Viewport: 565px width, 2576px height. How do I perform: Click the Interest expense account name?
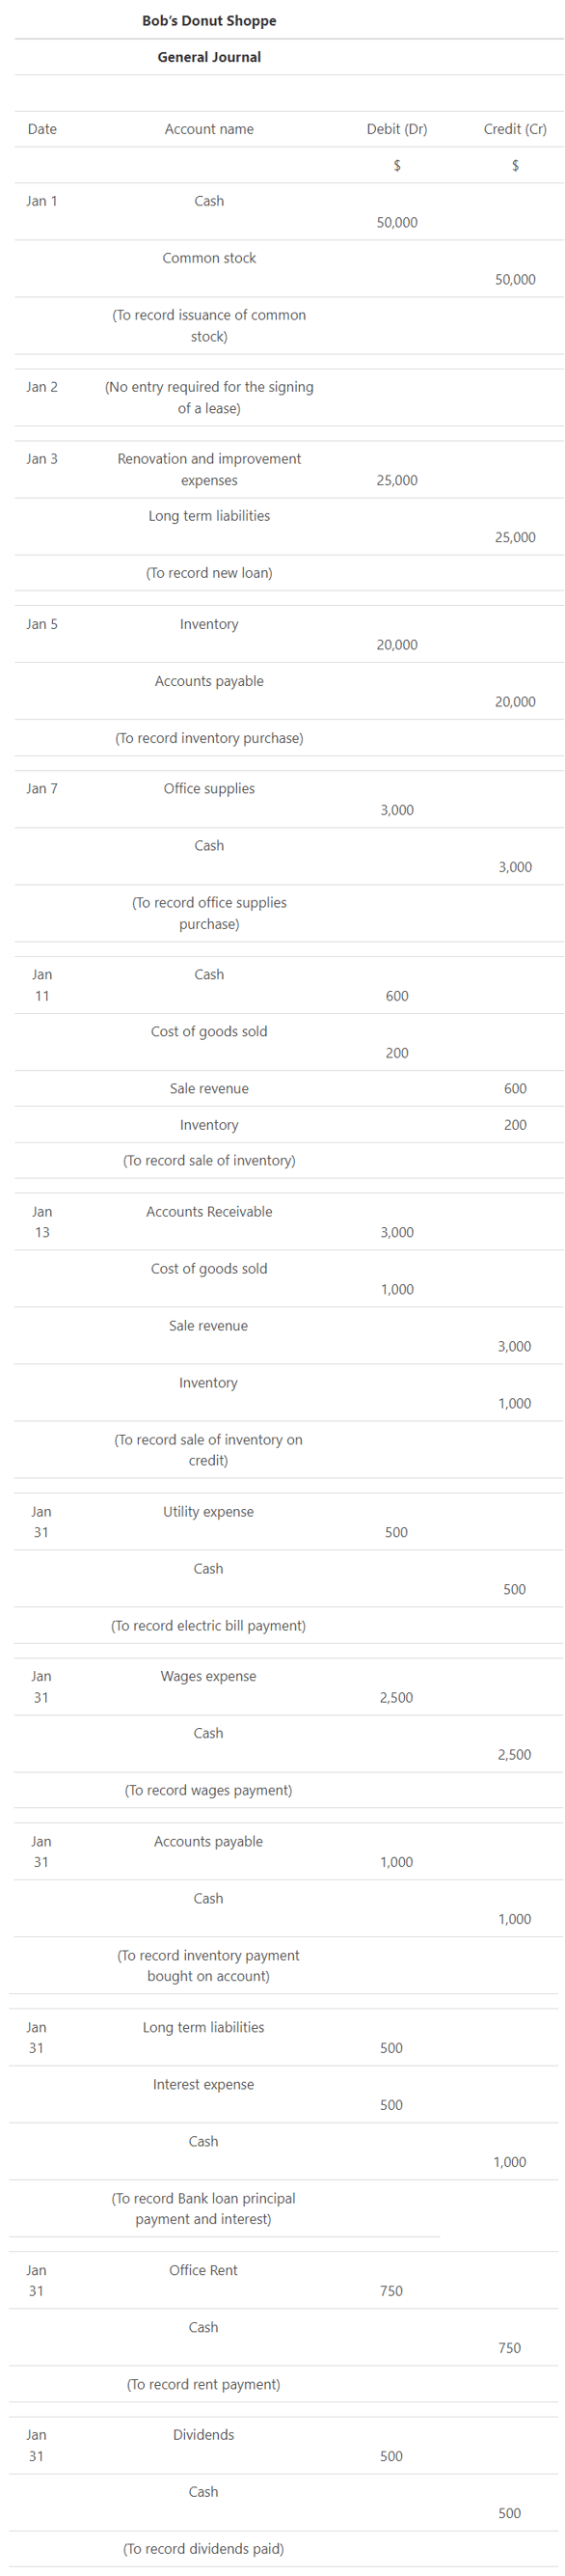pyautogui.click(x=203, y=2085)
